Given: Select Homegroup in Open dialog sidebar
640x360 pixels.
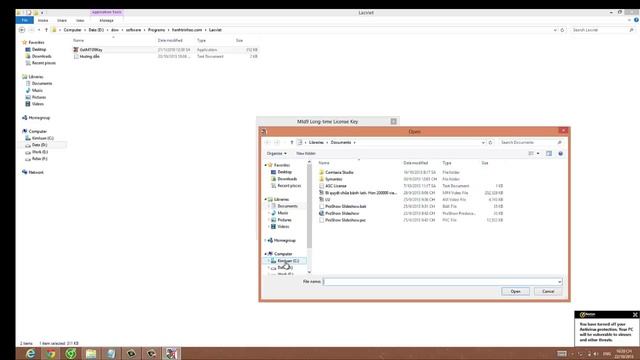Looking at the screenshot, I should coord(284,240).
